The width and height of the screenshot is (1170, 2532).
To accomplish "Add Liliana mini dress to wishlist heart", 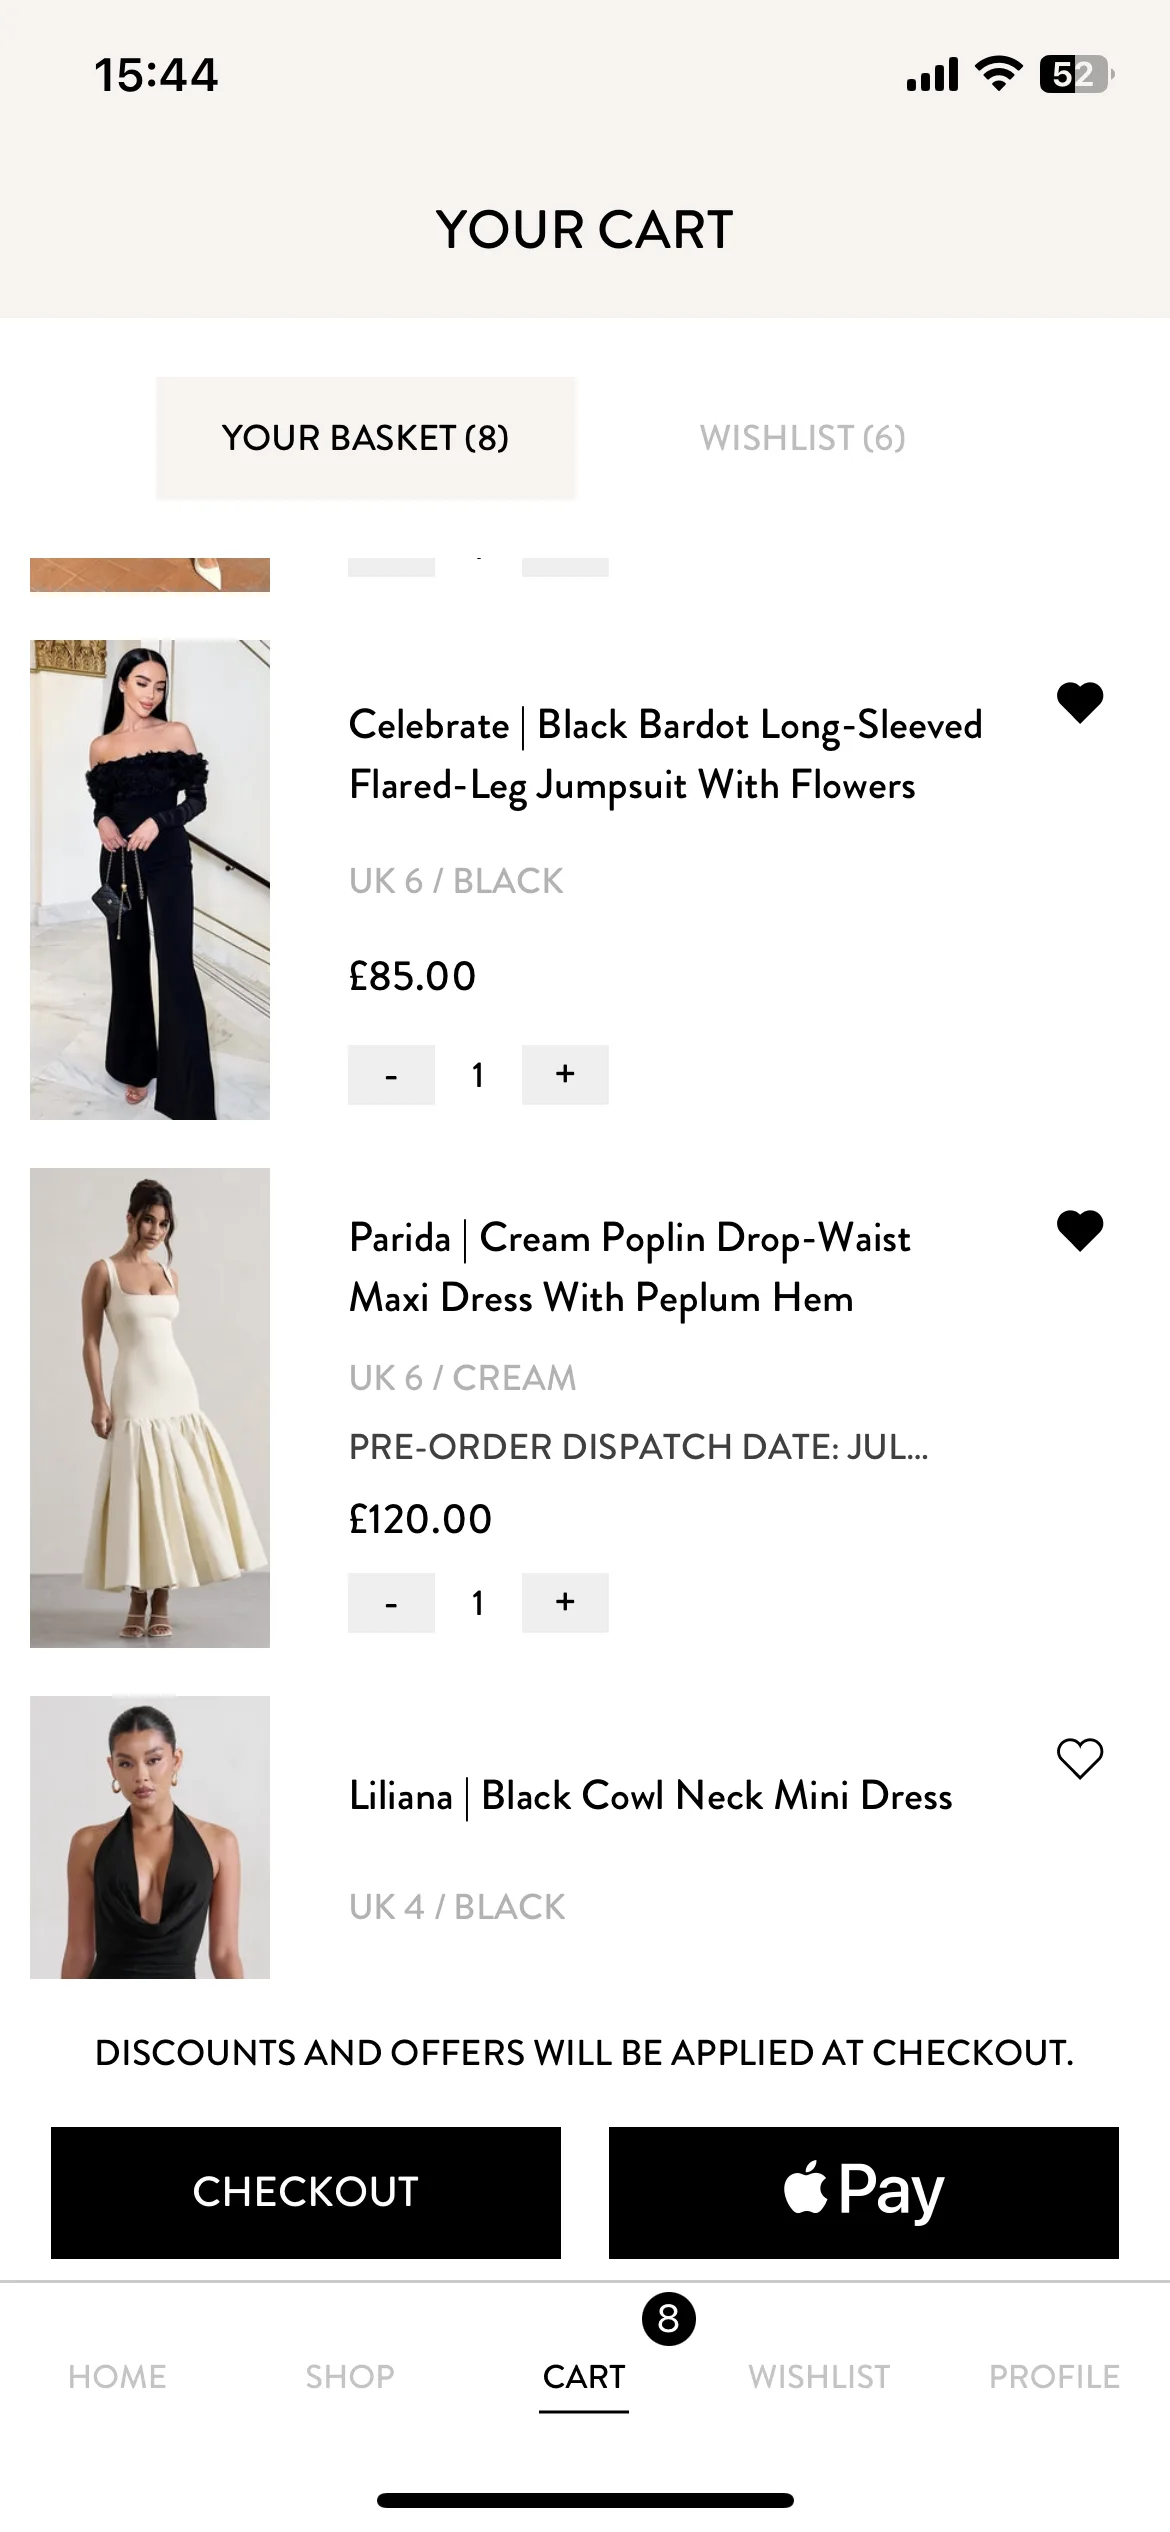I will (1080, 1758).
